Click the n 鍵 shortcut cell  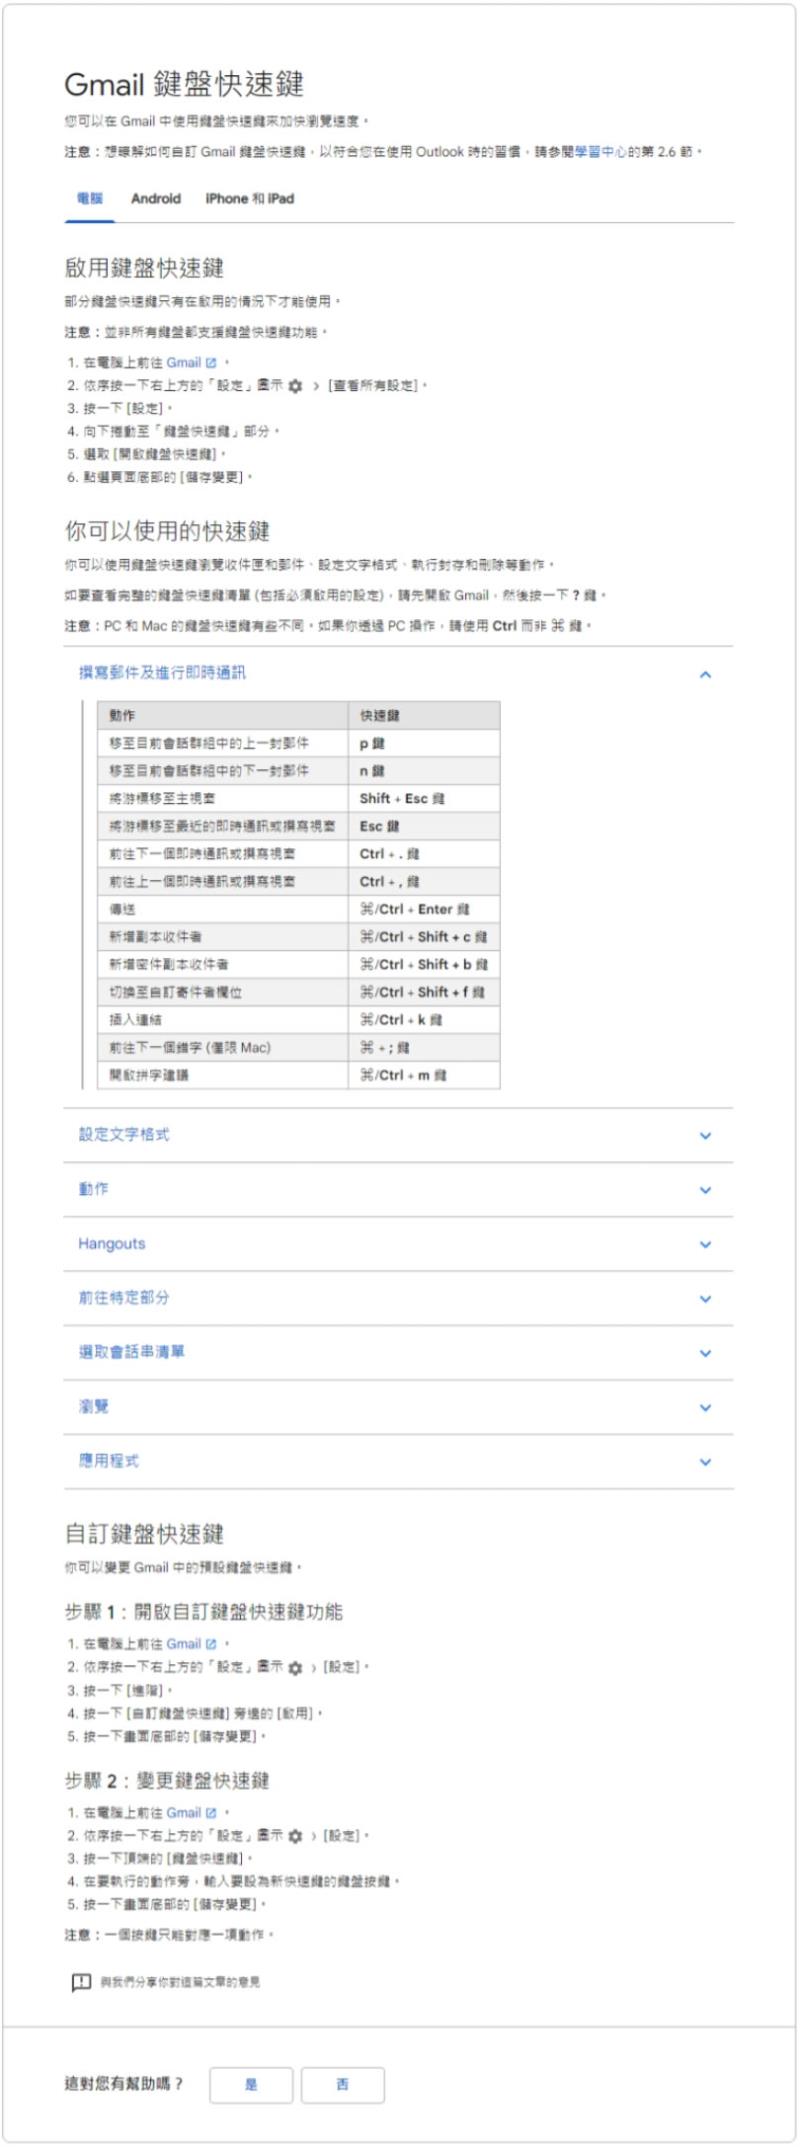point(424,771)
